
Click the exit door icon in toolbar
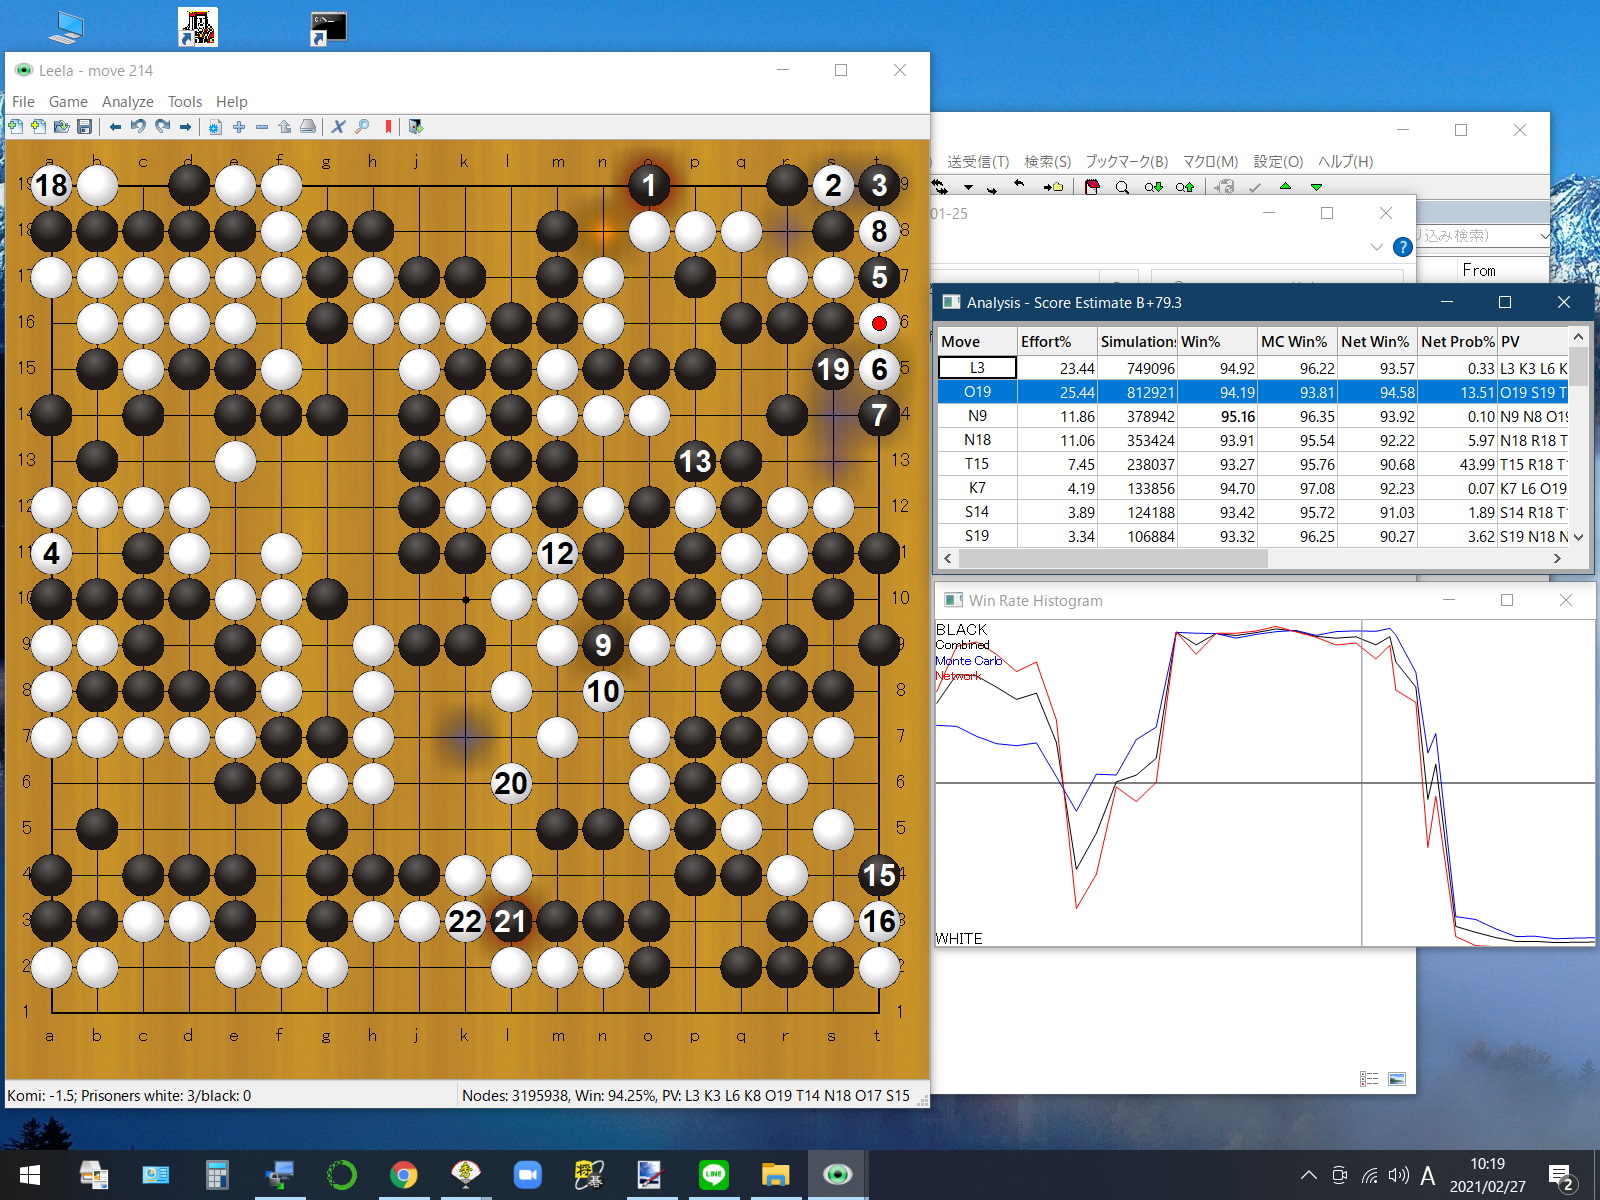(416, 127)
